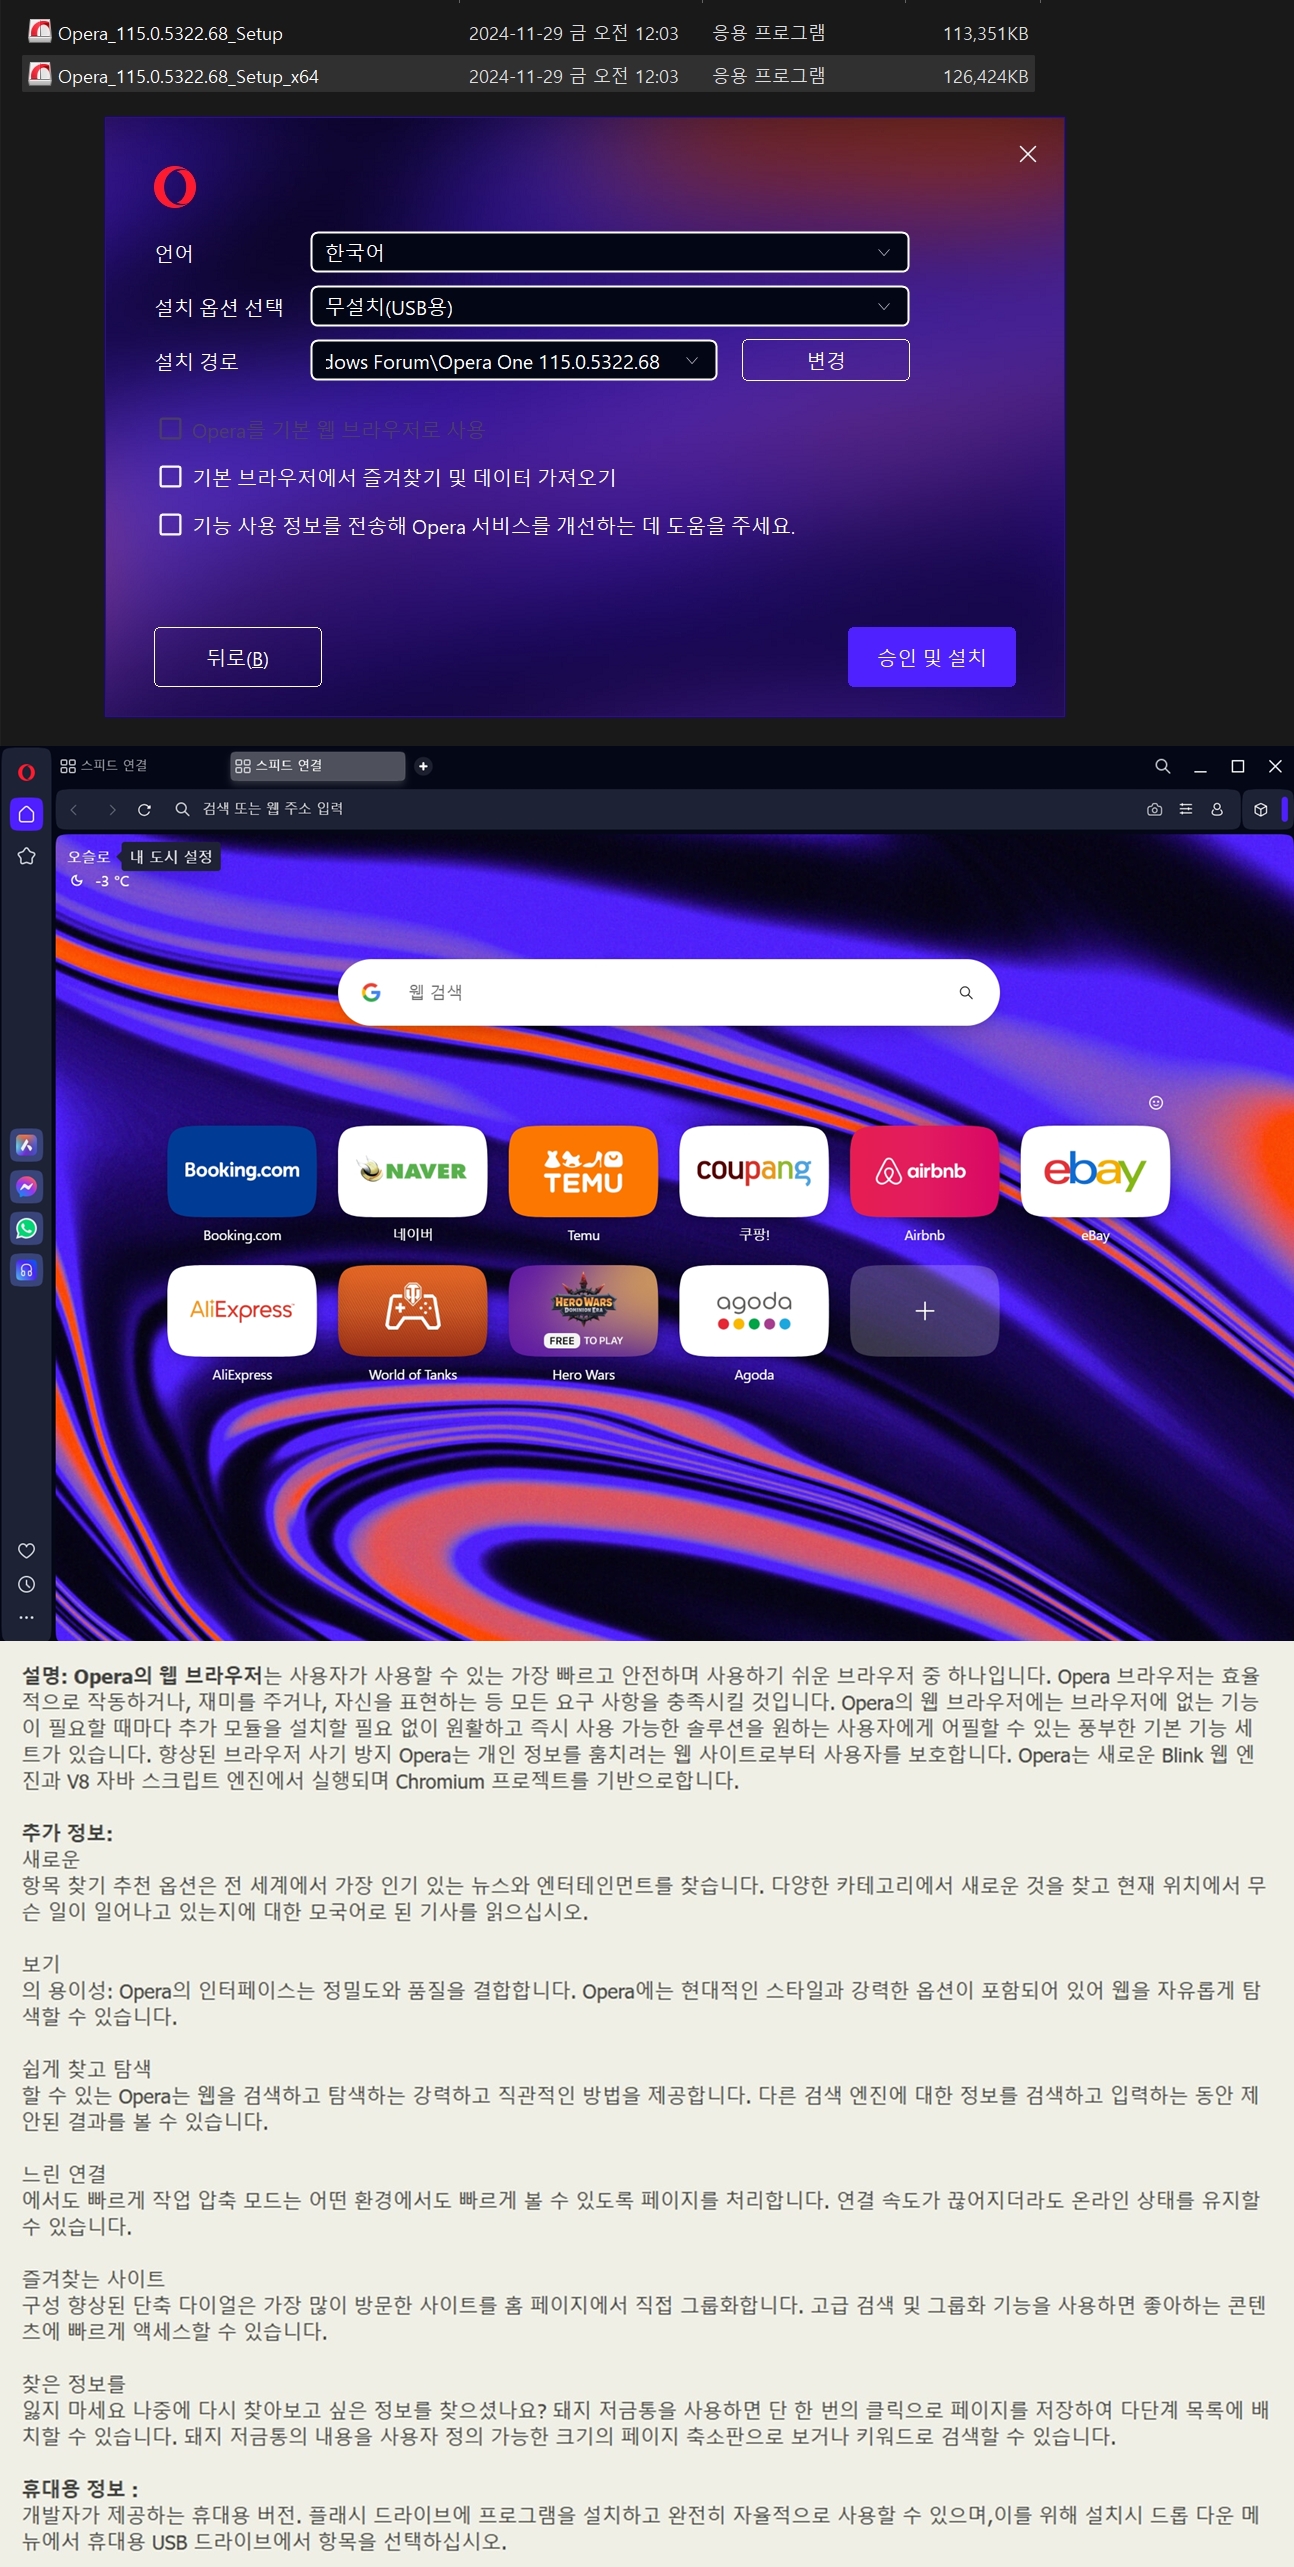Select the Opera_115.0.5322.68_Setup_x64 file
Viewport: 1294px width, 2567px height.
[x=528, y=75]
